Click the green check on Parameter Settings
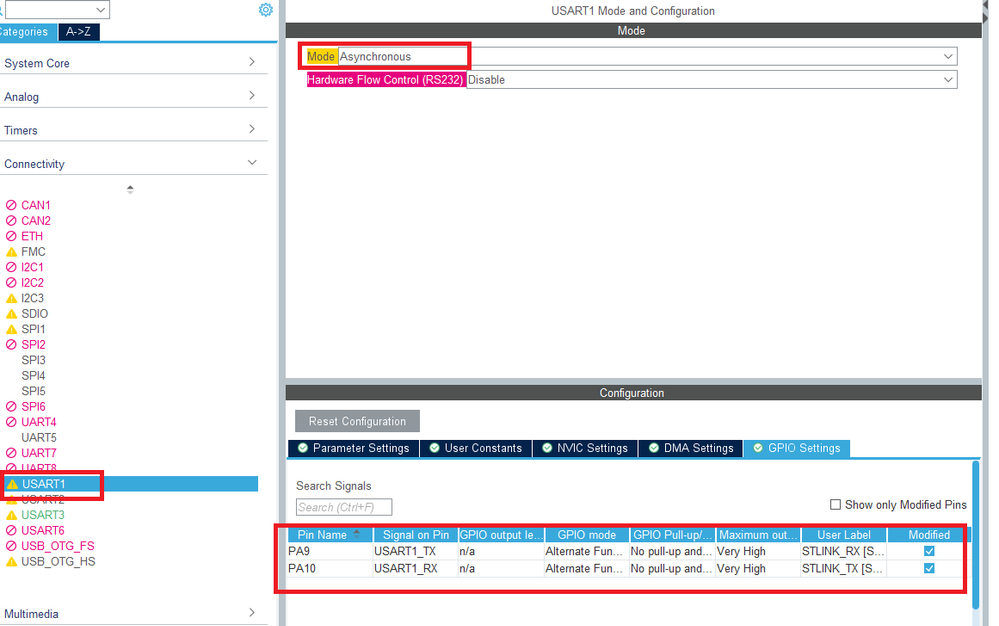The width and height of the screenshot is (999, 626). (x=303, y=448)
